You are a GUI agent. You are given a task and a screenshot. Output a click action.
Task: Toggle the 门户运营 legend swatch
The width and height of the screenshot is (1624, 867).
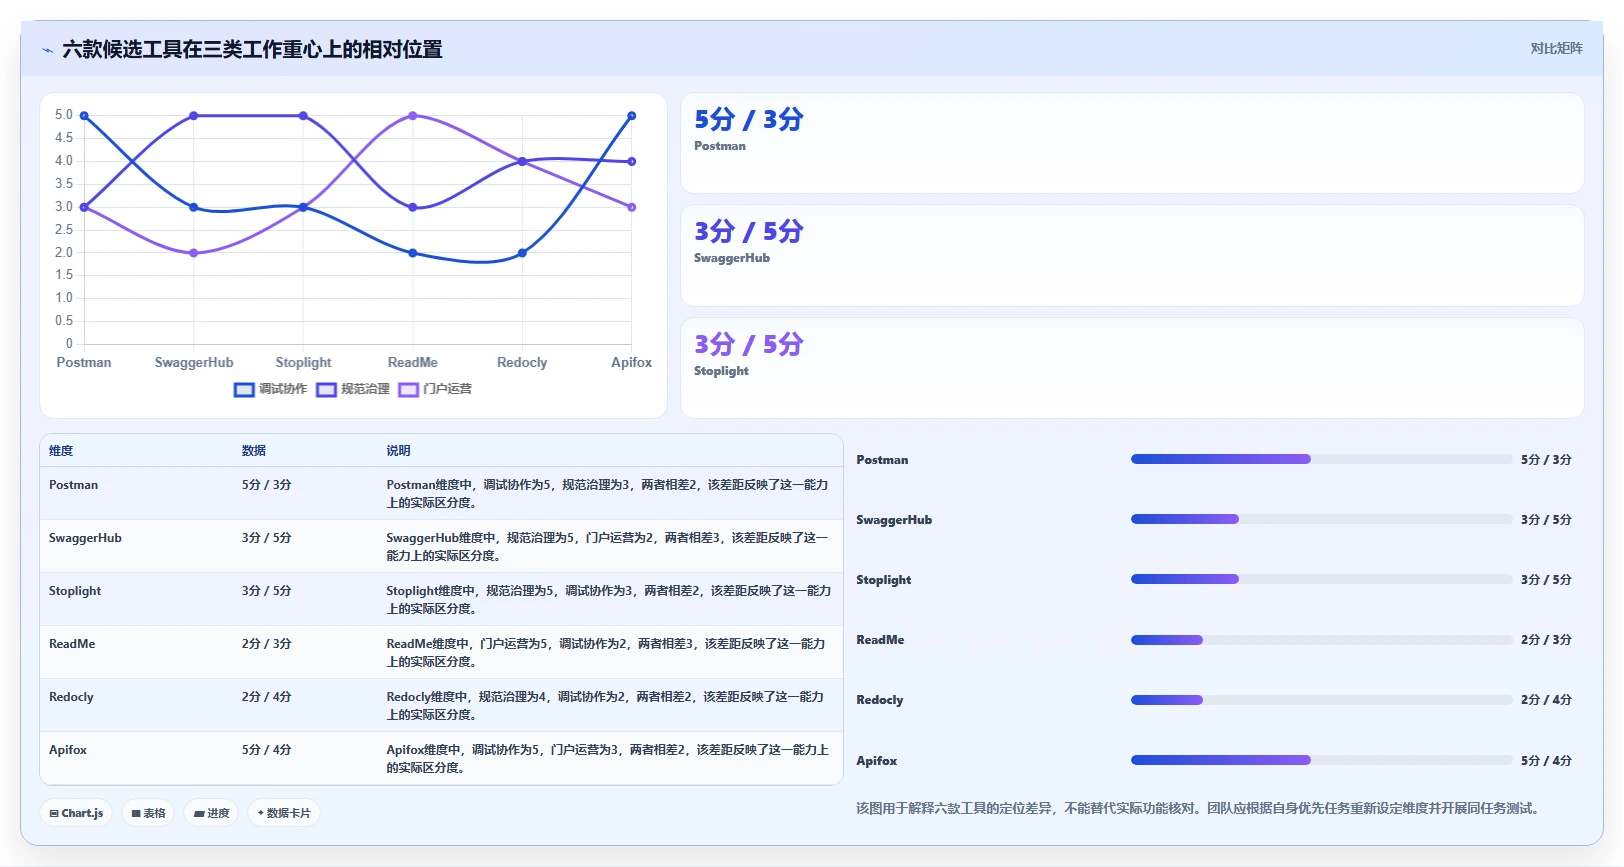(x=408, y=390)
